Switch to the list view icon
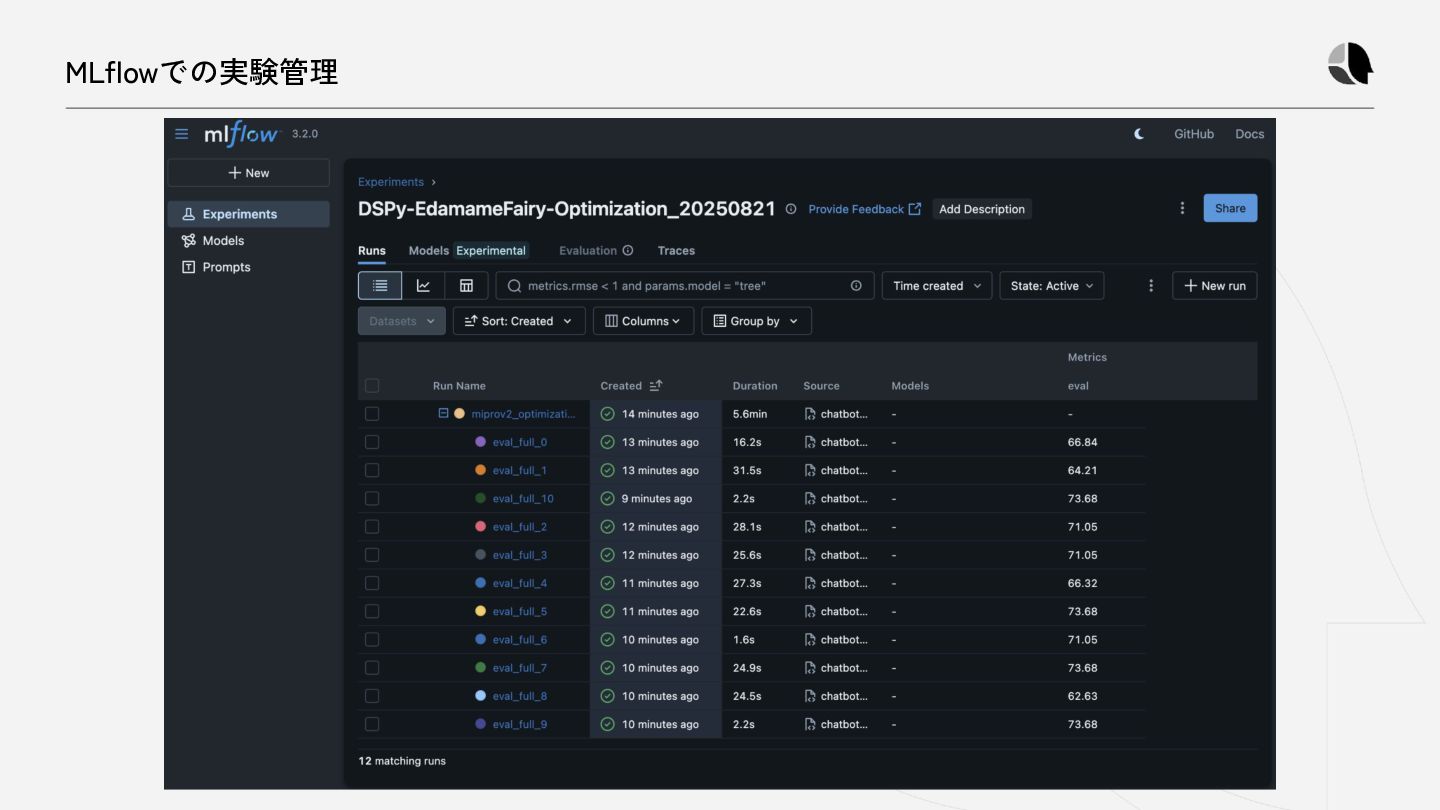 pyautogui.click(x=380, y=286)
